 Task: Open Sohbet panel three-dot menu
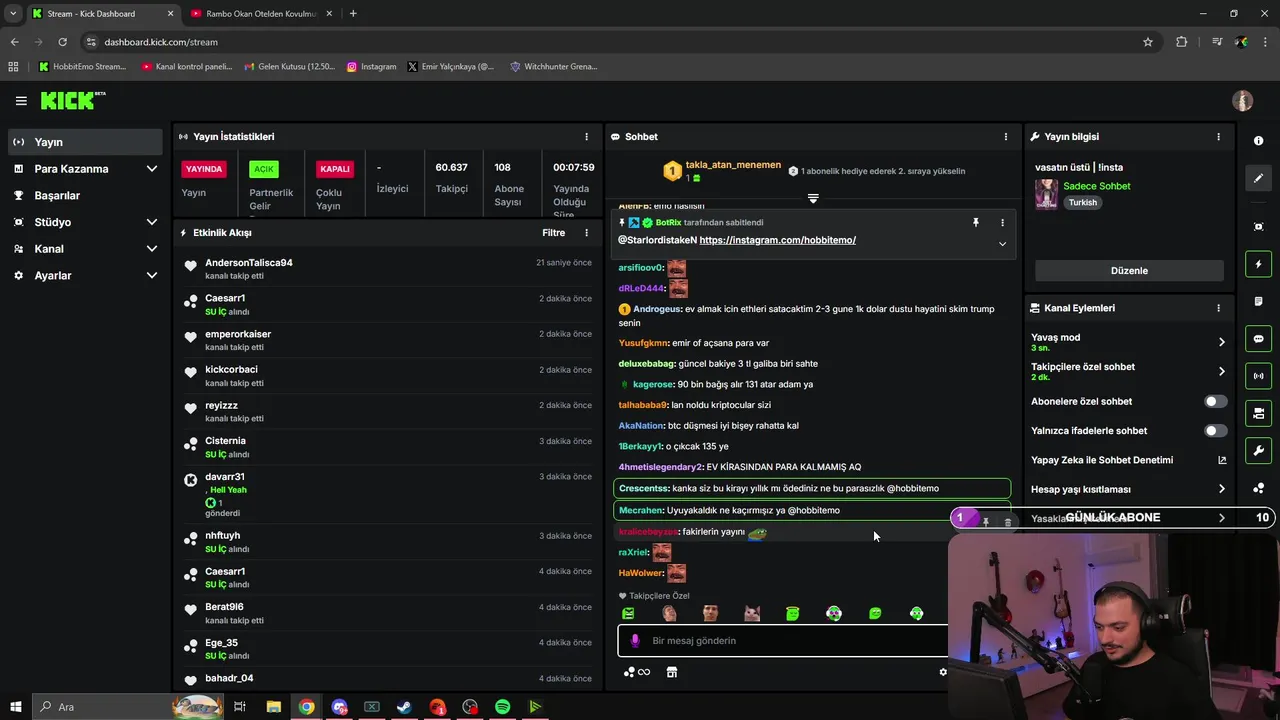[x=1006, y=137]
